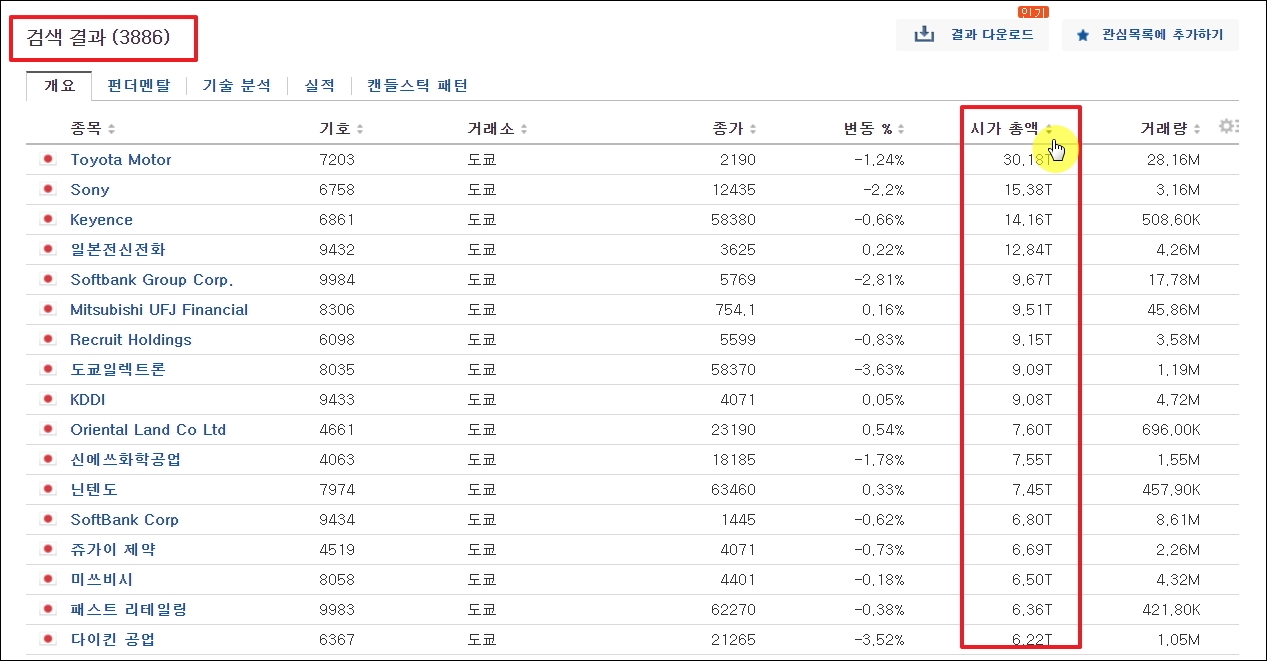Click the Japan flag beside Toyota Motor
The image size is (1267, 661).
46,160
